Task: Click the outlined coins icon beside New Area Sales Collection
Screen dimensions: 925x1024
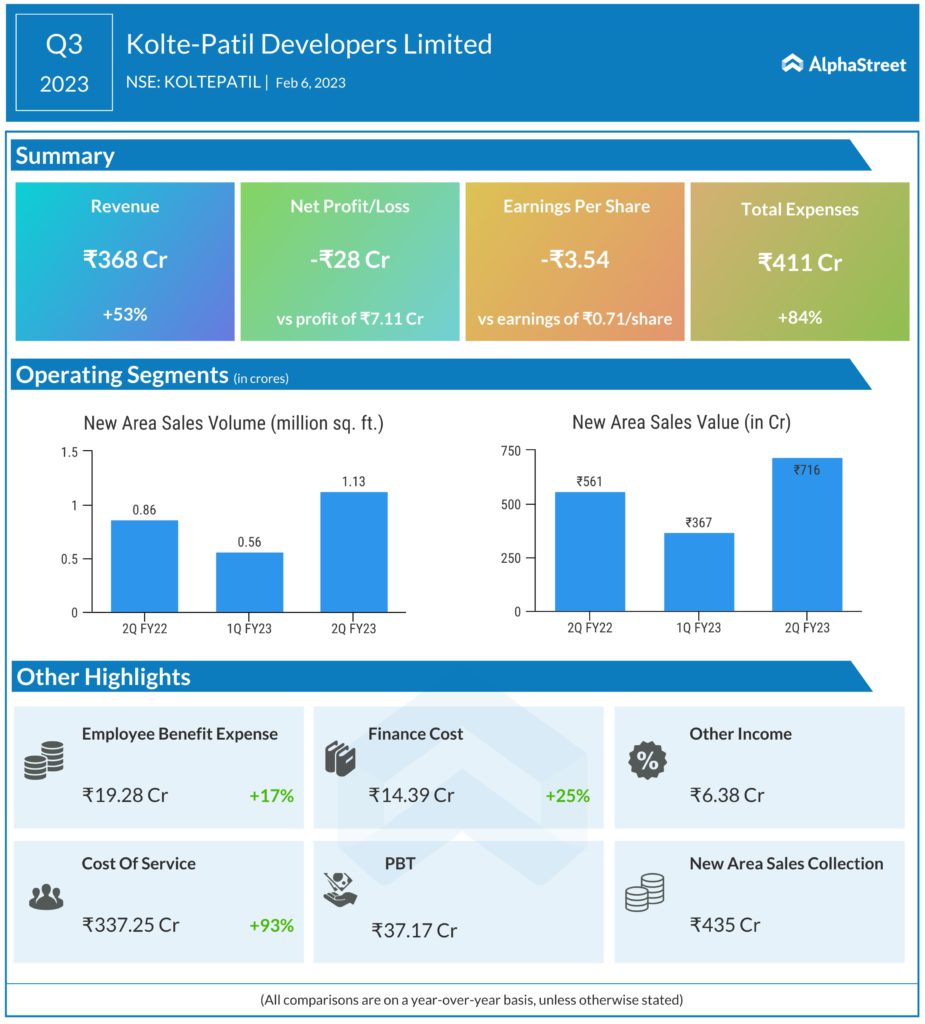Action: (644, 892)
